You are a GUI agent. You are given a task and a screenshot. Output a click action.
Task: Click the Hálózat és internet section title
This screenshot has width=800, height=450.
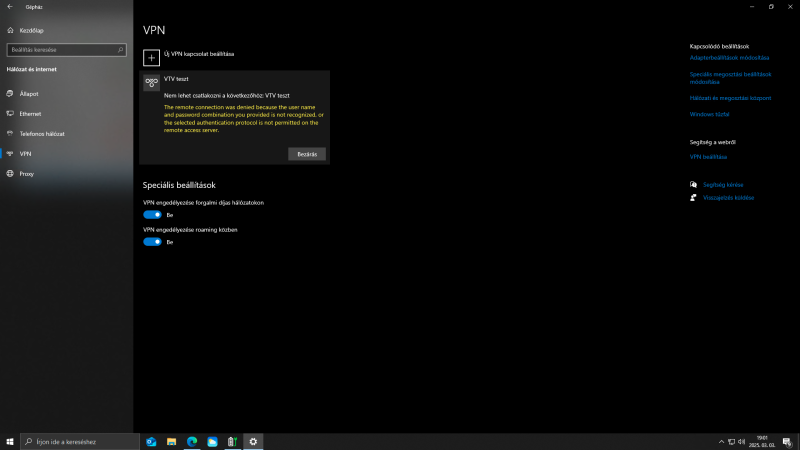tap(32, 69)
